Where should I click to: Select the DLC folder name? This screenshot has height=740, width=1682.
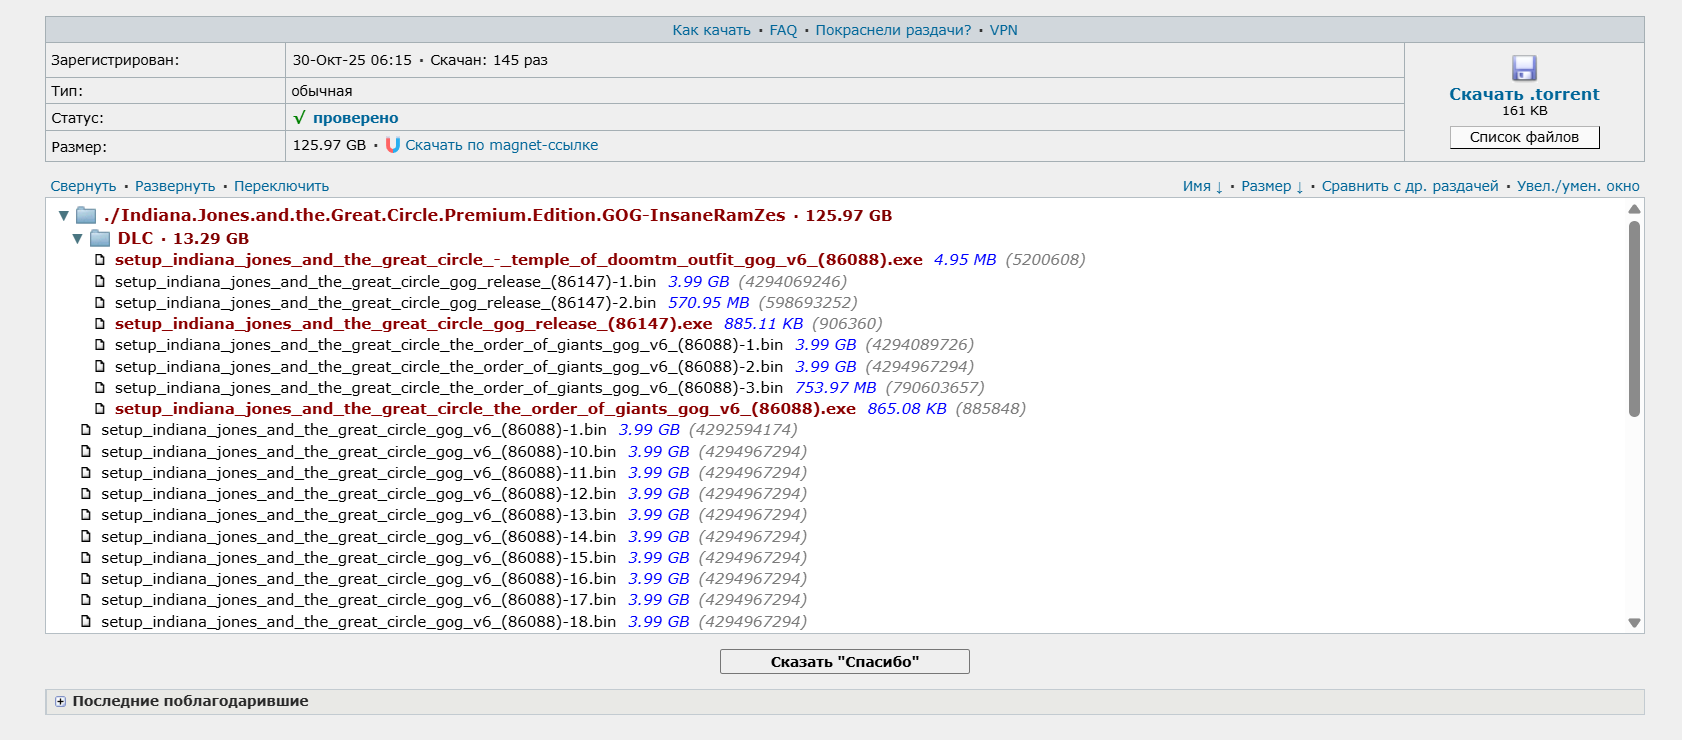[x=135, y=238]
